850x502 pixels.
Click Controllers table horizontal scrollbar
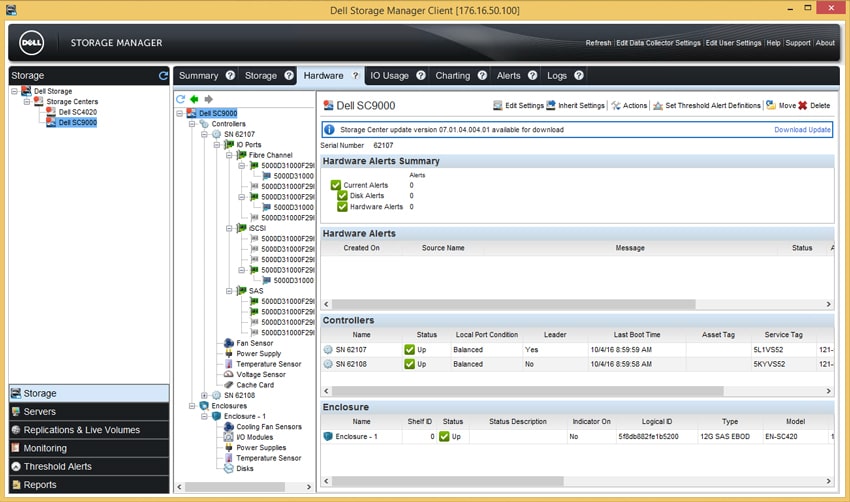[x=527, y=391]
